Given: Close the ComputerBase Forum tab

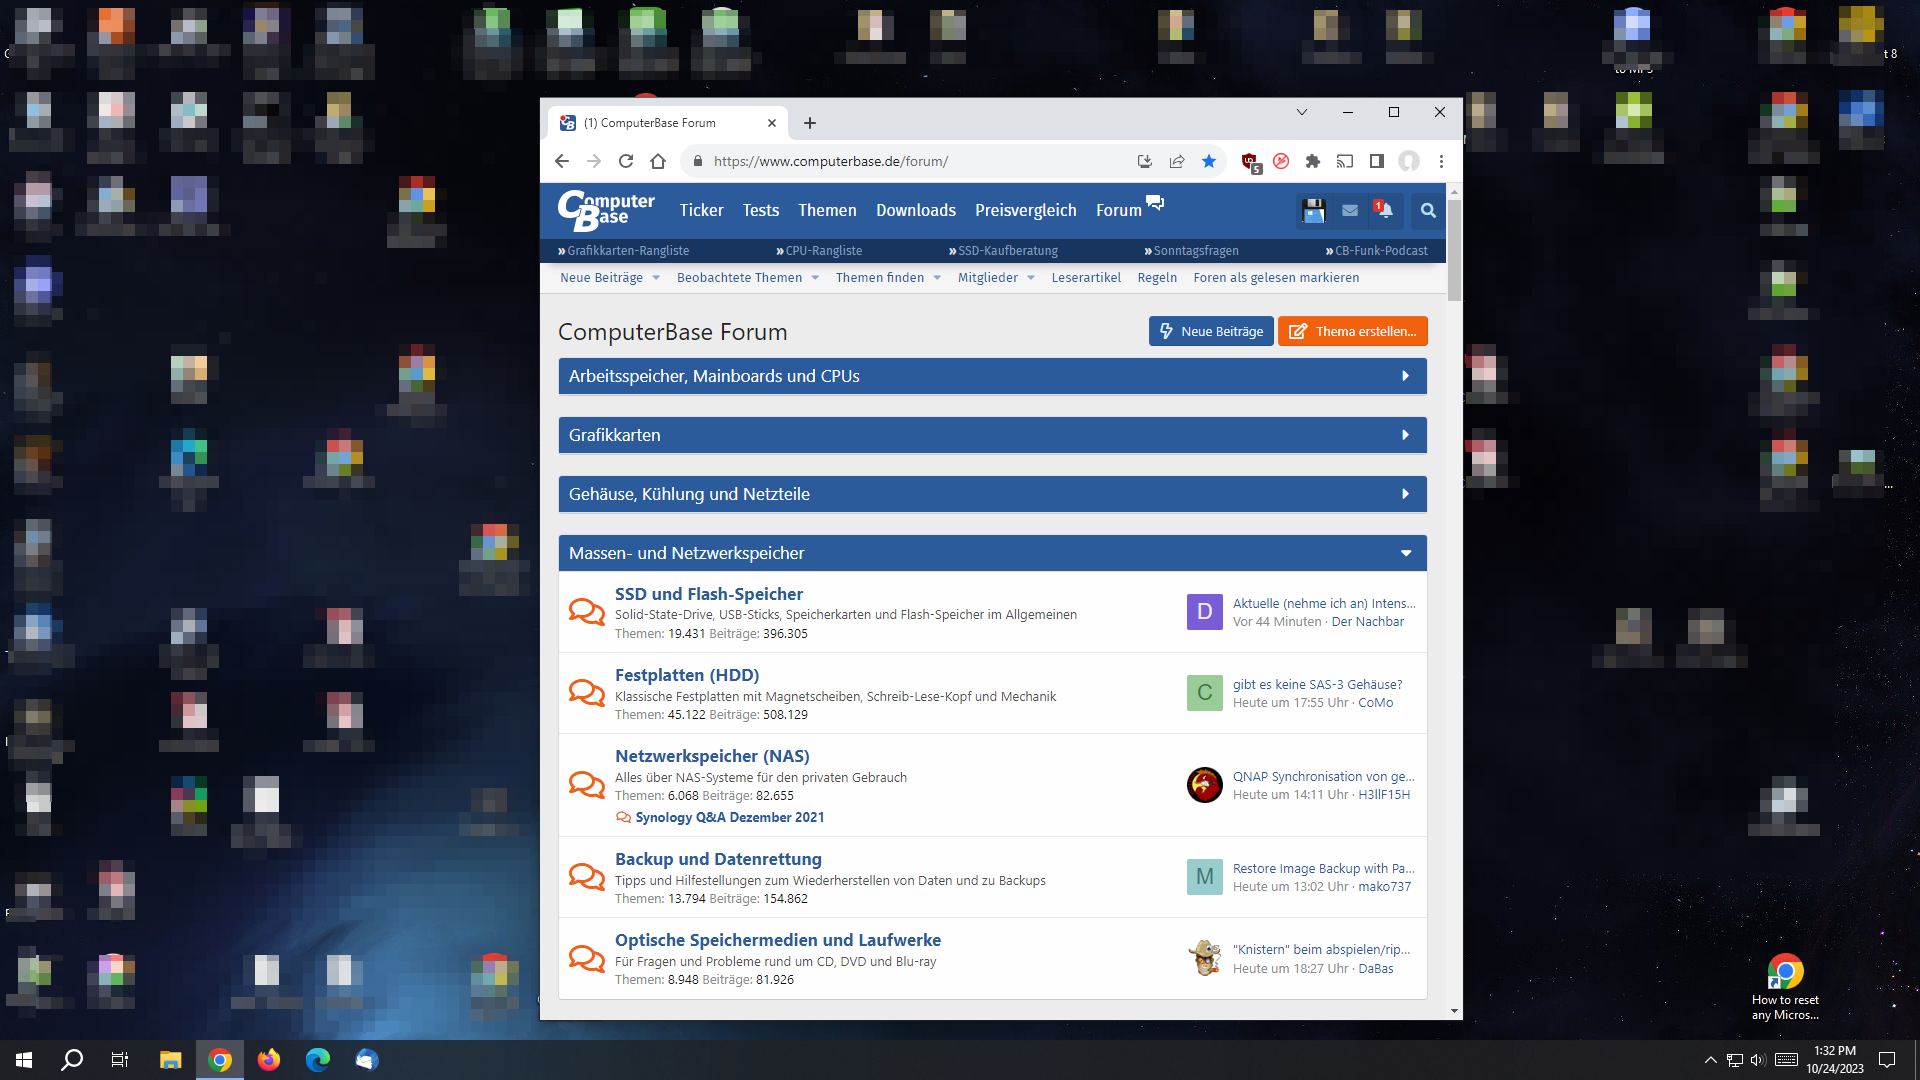Looking at the screenshot, I should click(772, 123).
